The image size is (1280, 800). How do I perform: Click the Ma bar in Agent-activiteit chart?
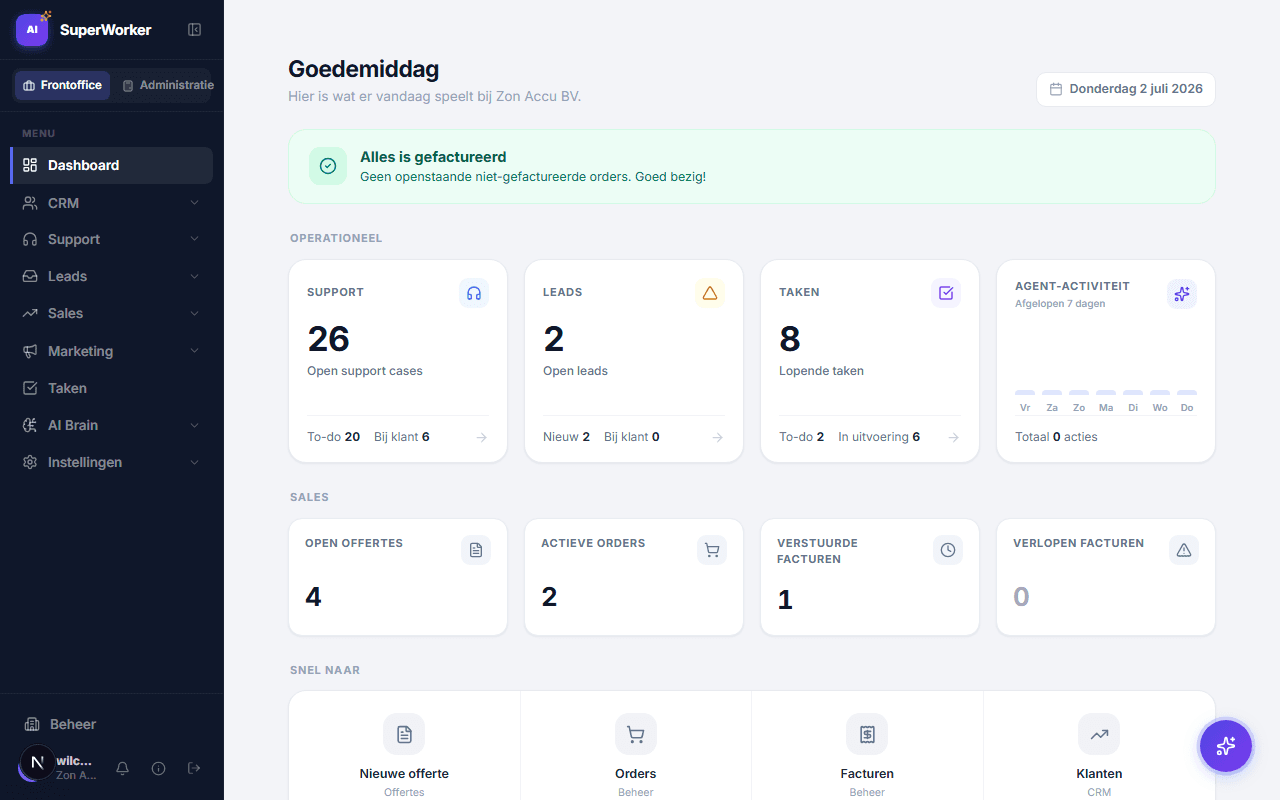pos(1106,393)
